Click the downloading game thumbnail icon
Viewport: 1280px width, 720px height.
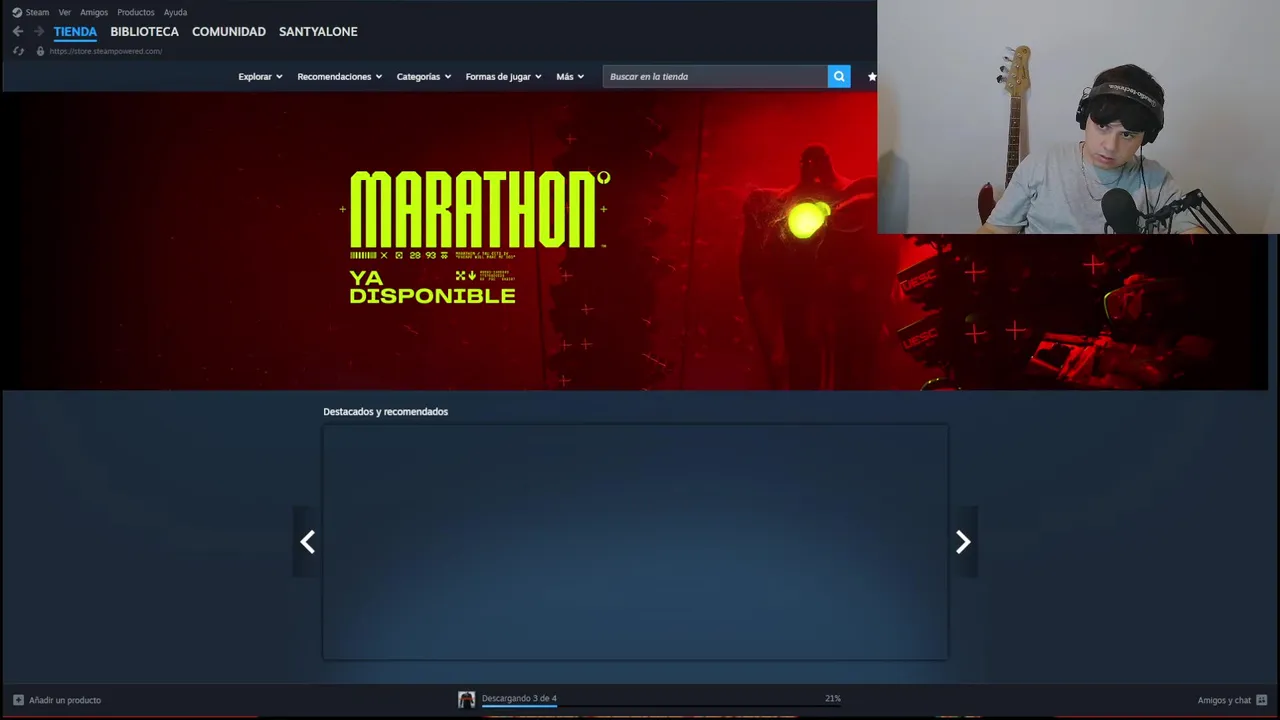click(466, 700)
